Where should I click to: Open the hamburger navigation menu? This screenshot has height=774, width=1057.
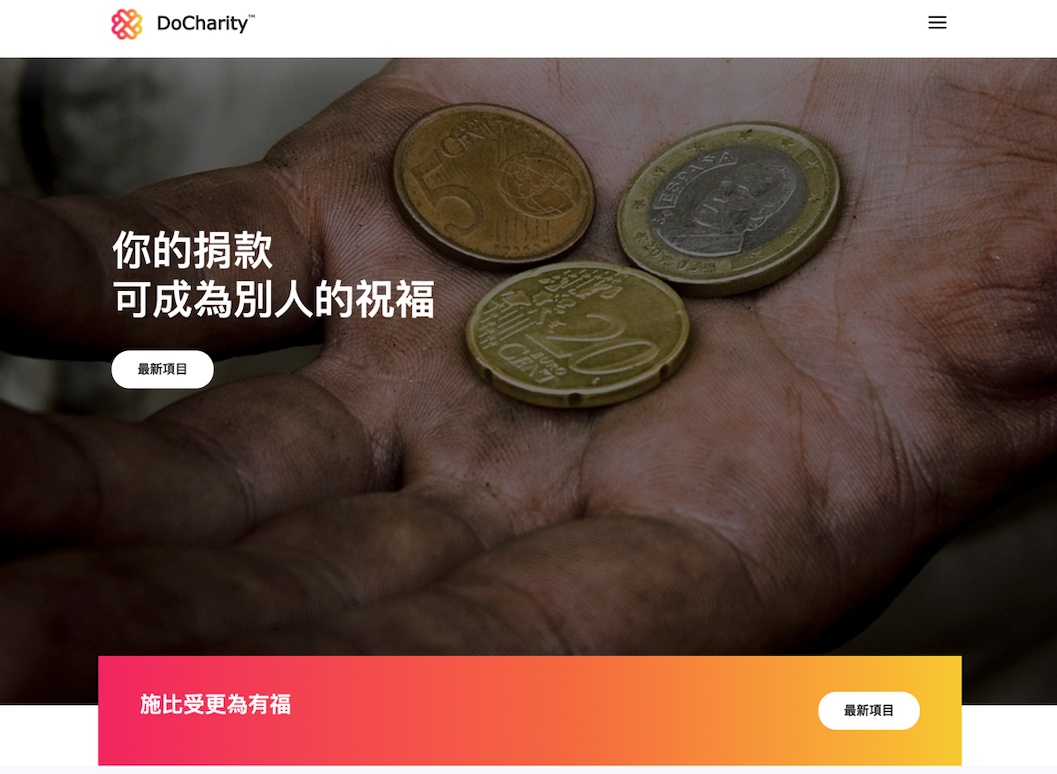[x=937, y=23]
